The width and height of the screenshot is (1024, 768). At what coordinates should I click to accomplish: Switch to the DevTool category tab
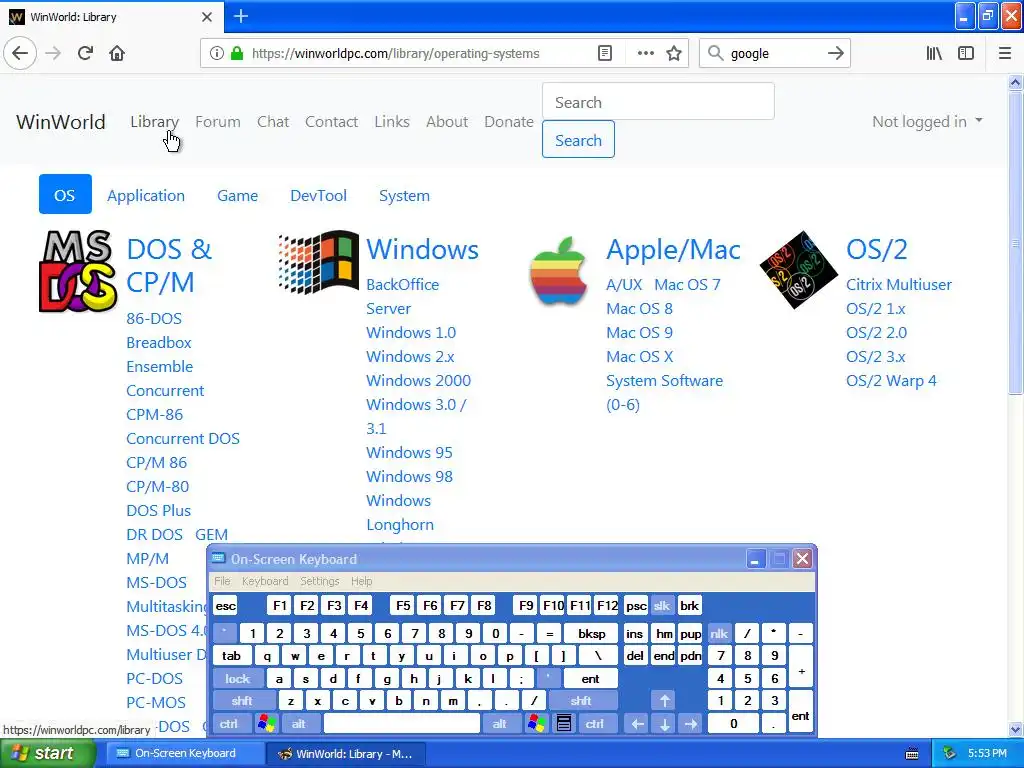[318, 195]
